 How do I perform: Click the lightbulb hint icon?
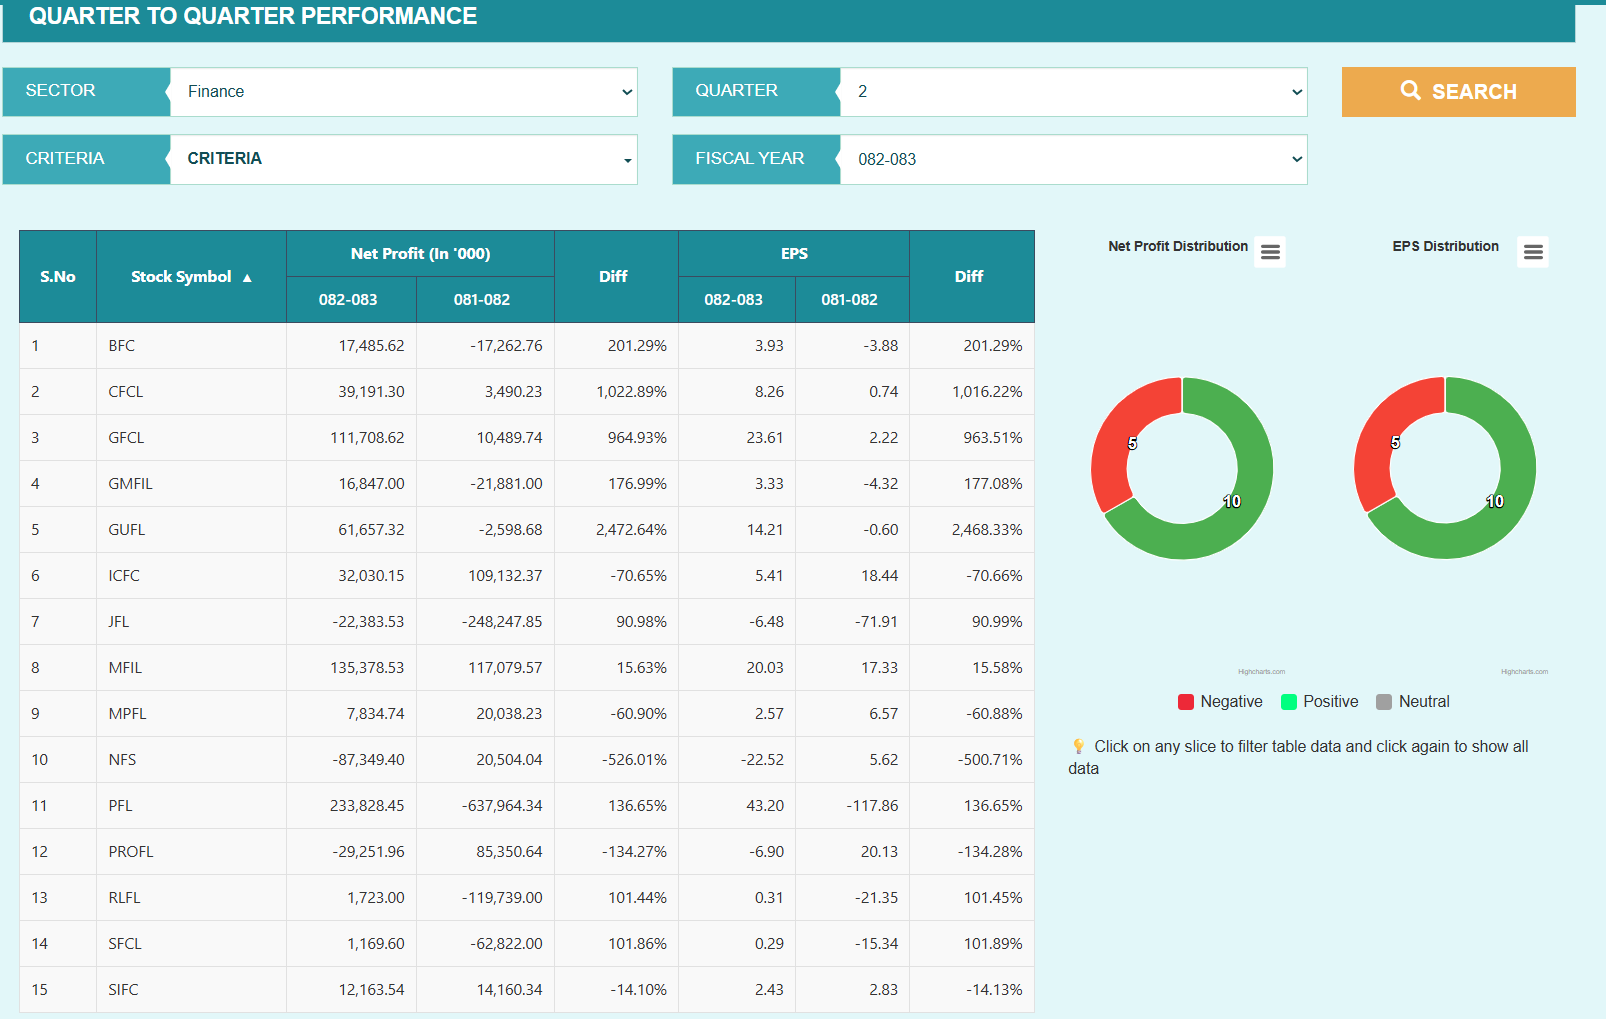pos(1078,746)
